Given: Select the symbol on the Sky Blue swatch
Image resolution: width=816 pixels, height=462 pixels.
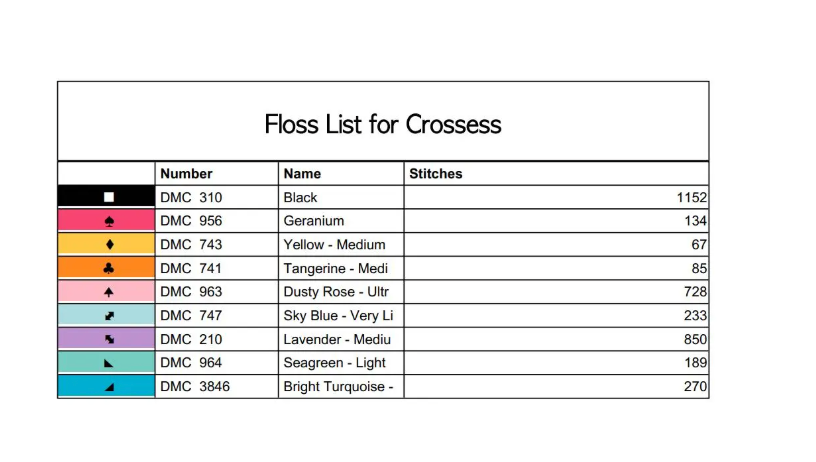Looking at the screenshot, I should tap(109, 316).
